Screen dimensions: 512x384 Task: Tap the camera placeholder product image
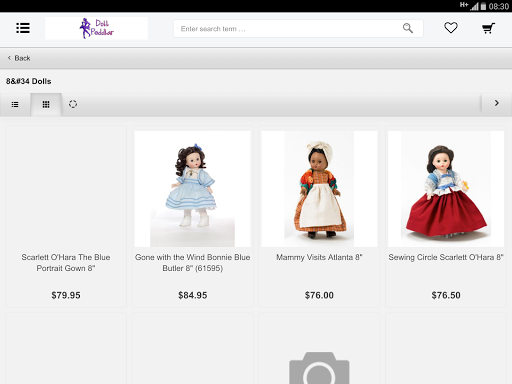click(x=319, y=367)
